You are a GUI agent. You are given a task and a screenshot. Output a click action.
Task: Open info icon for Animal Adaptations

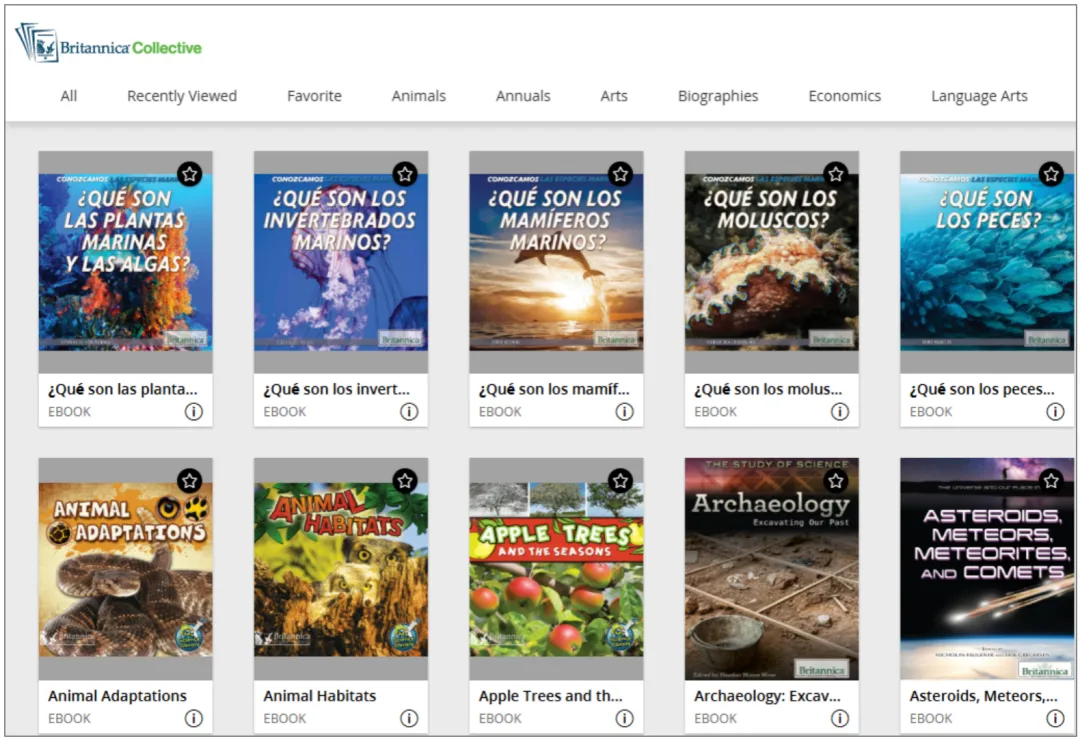point(194,718)
